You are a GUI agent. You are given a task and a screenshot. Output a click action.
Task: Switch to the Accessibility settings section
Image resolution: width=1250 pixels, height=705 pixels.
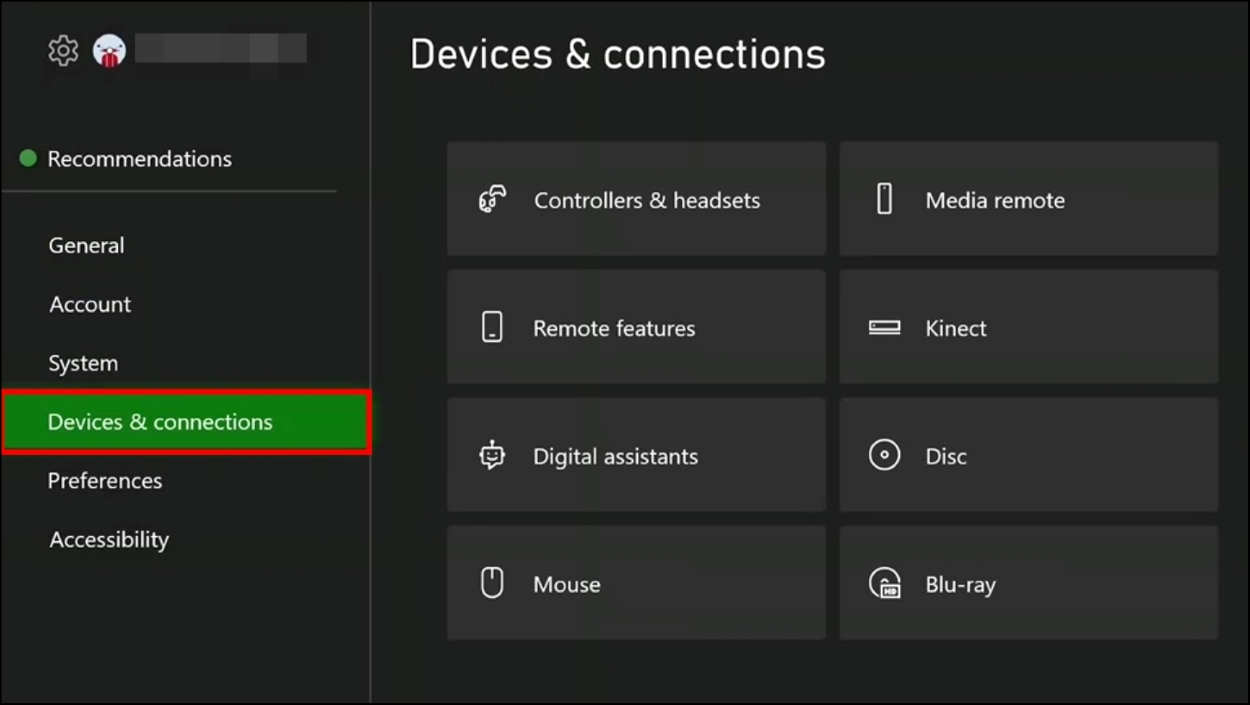click(x=108, y=540)
